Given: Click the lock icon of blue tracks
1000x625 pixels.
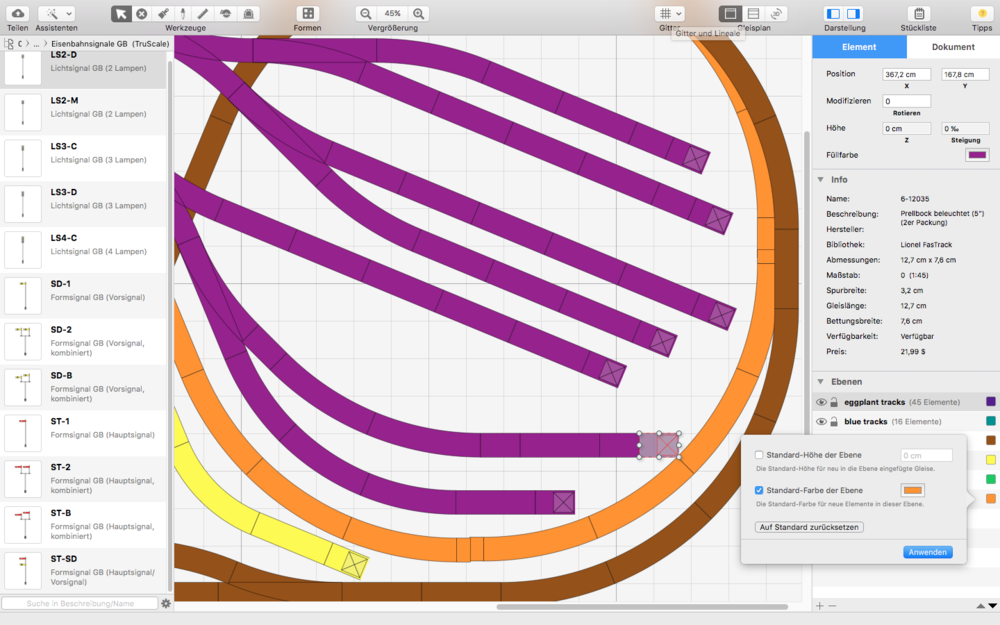Looking at the screenshot, I should [834, 422].
